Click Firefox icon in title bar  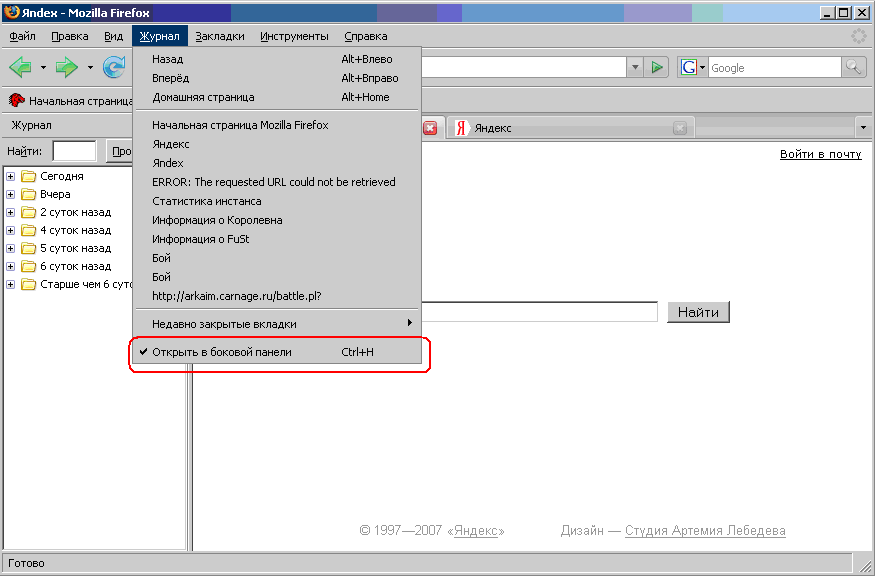click(12, 12)
